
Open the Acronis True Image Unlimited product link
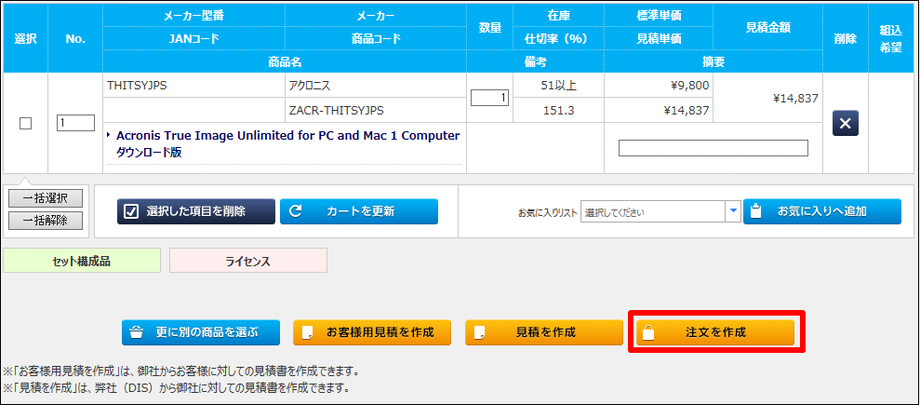(287, 135)
